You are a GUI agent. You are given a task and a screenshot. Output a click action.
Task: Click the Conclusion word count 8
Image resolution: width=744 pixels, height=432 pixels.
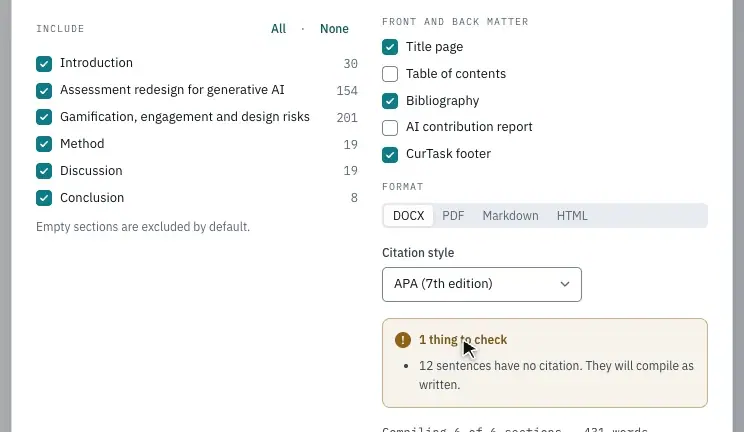click(354, 198)
